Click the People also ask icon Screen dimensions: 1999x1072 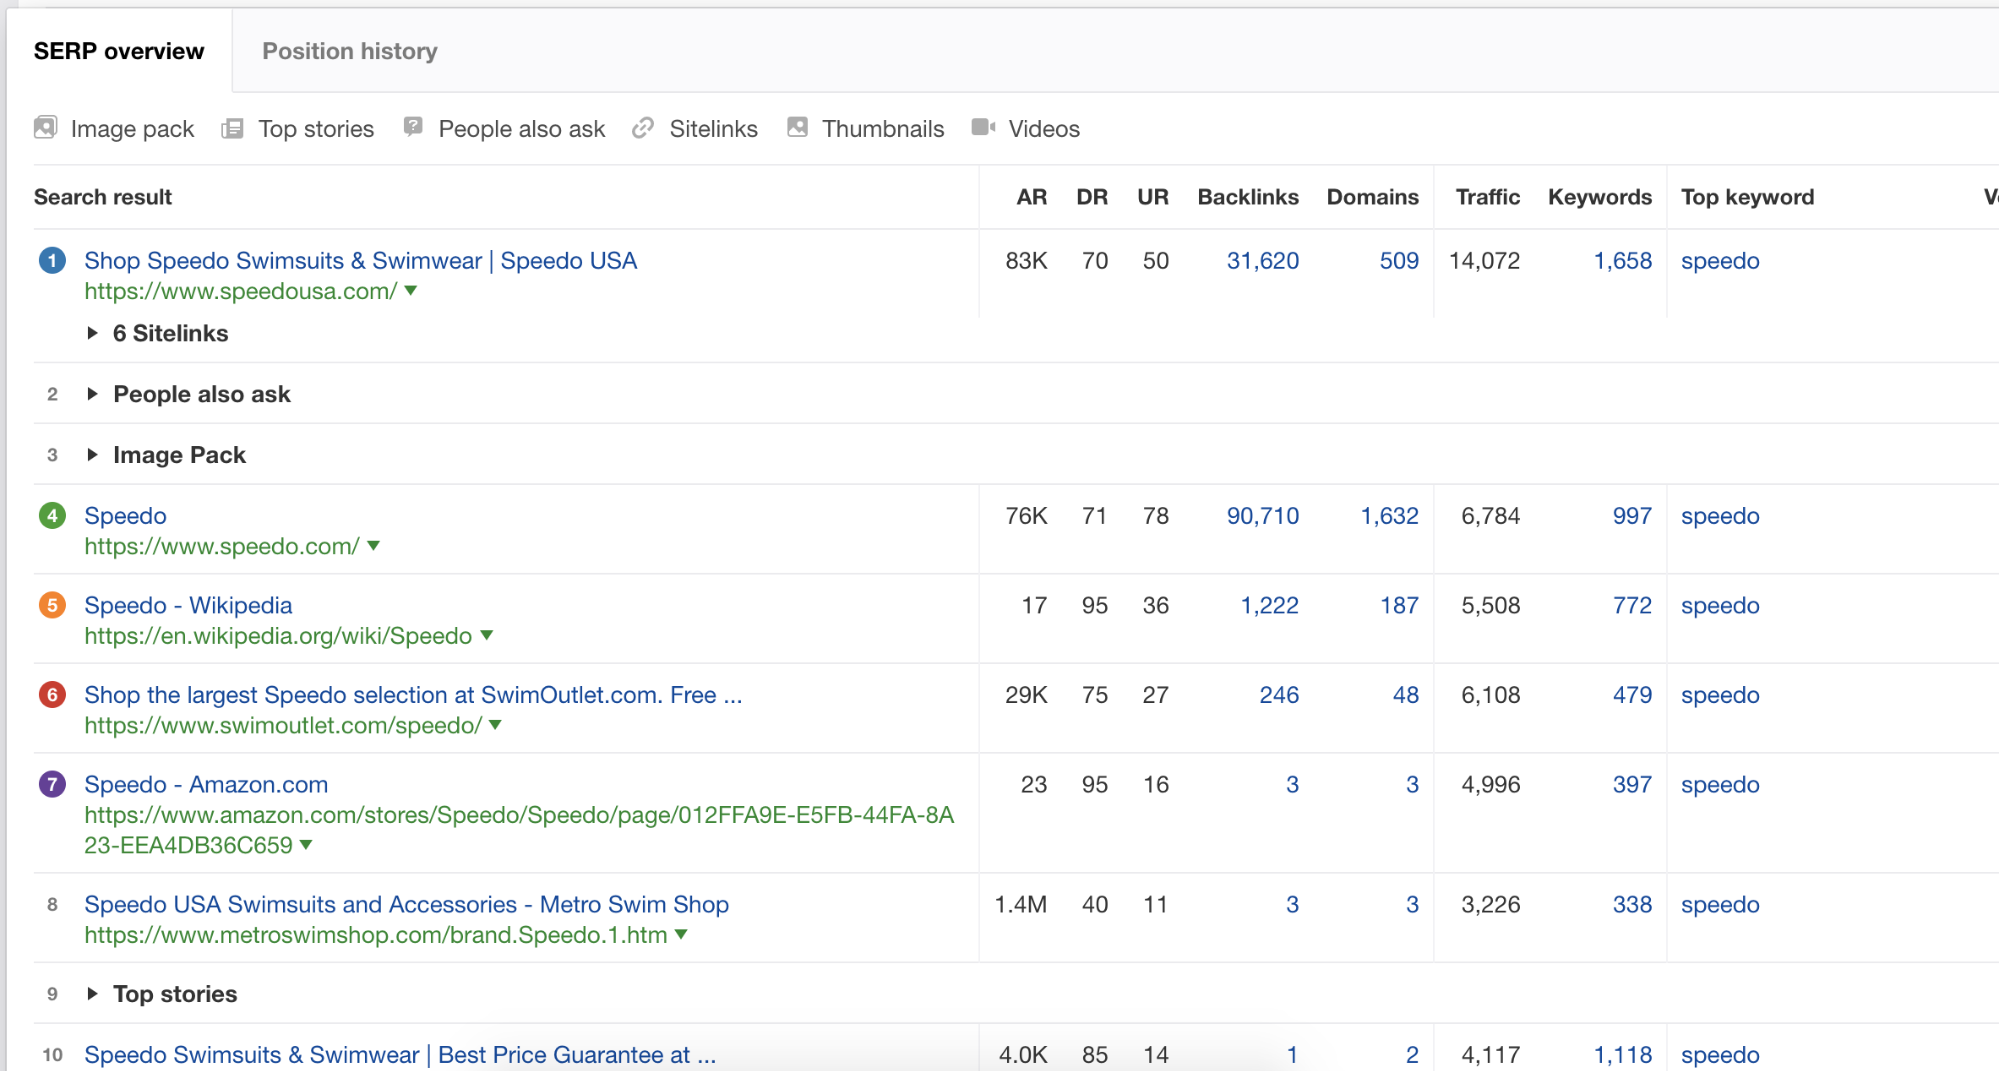tap(413, 127)
